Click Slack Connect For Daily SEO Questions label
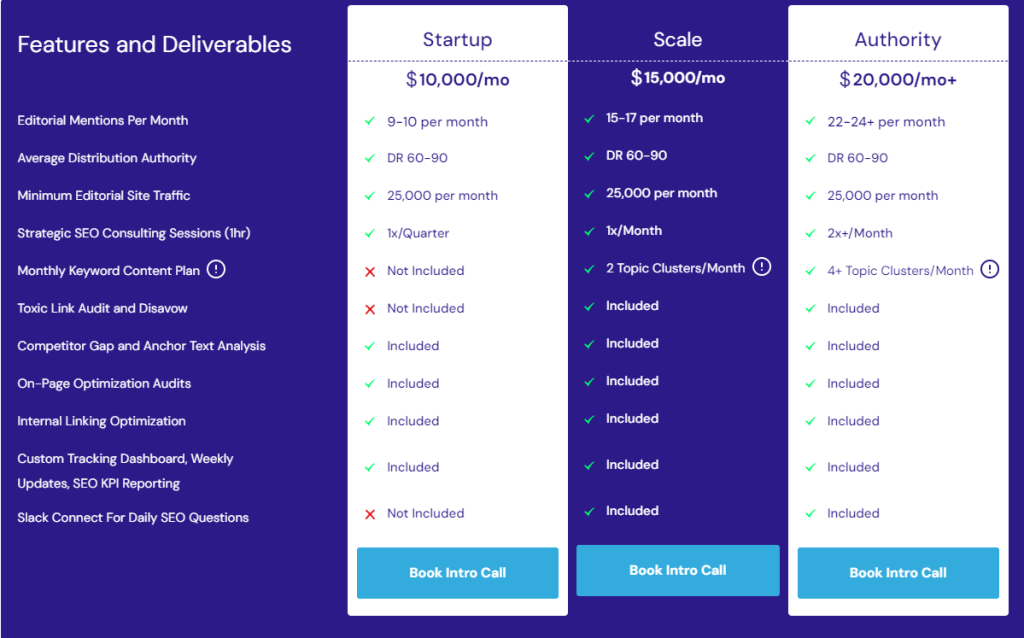The width and height of the screenshot is (1024, 638). [x=133, y=518]
